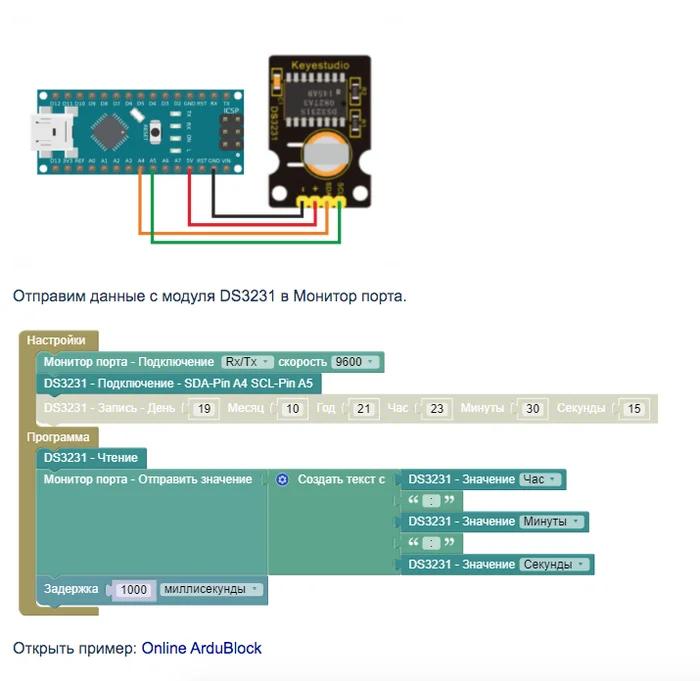Screen dimensions: 700x681
Task: Click the second colon text block
Action: 431,543
